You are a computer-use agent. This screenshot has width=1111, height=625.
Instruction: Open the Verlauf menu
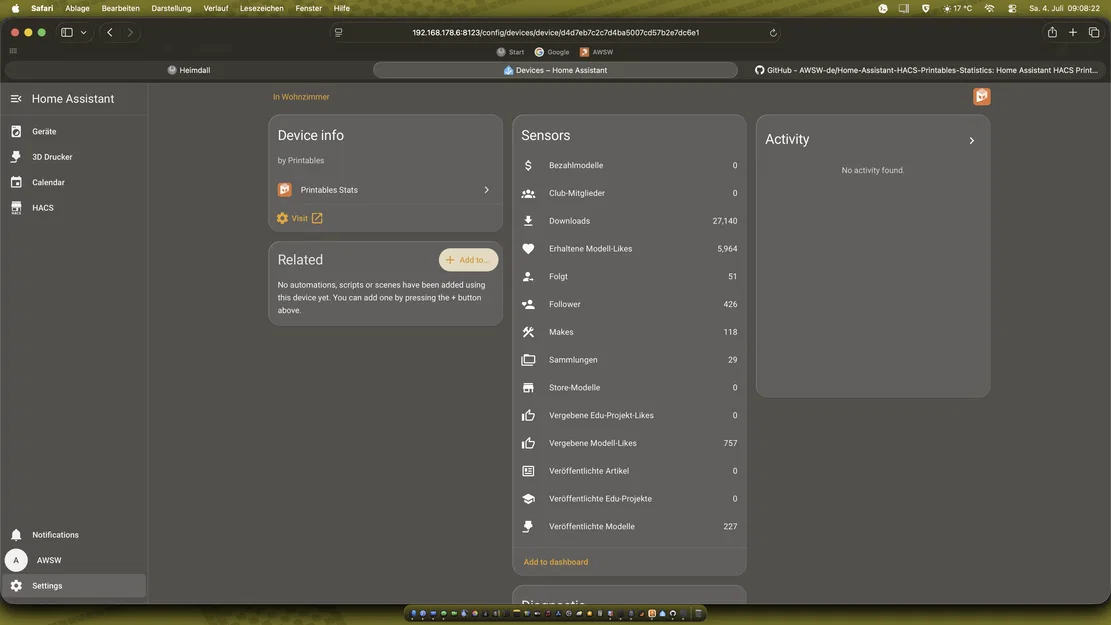pyautogui.click(x=215, y=9)
